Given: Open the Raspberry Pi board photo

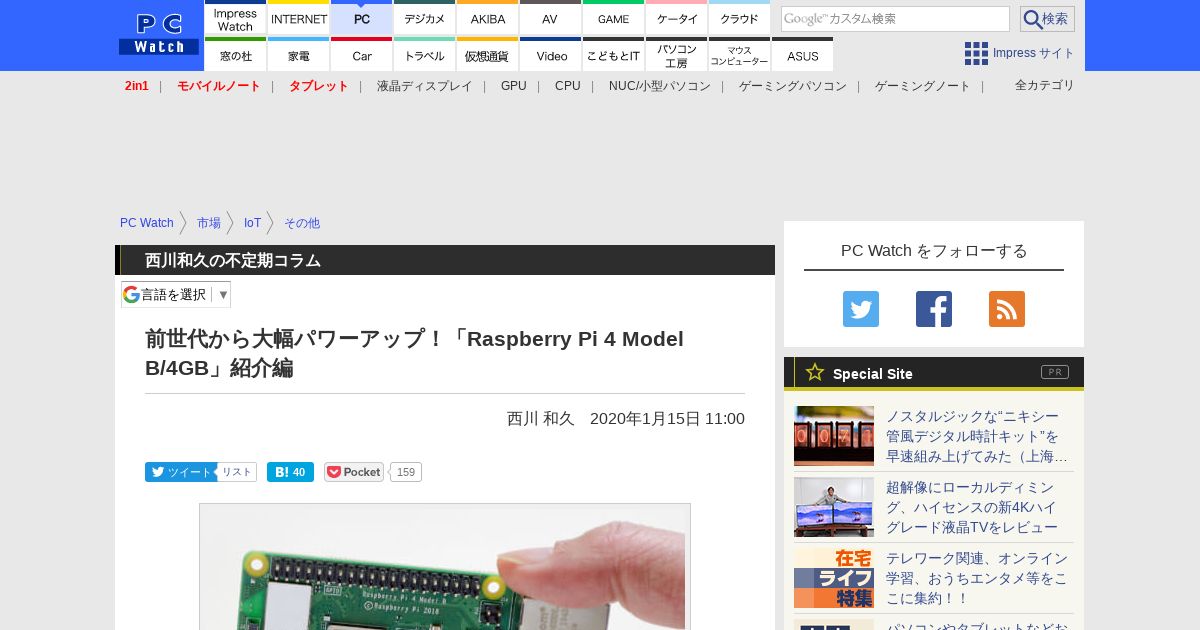Looking at the screenshot, I should [x=445, y=566].
